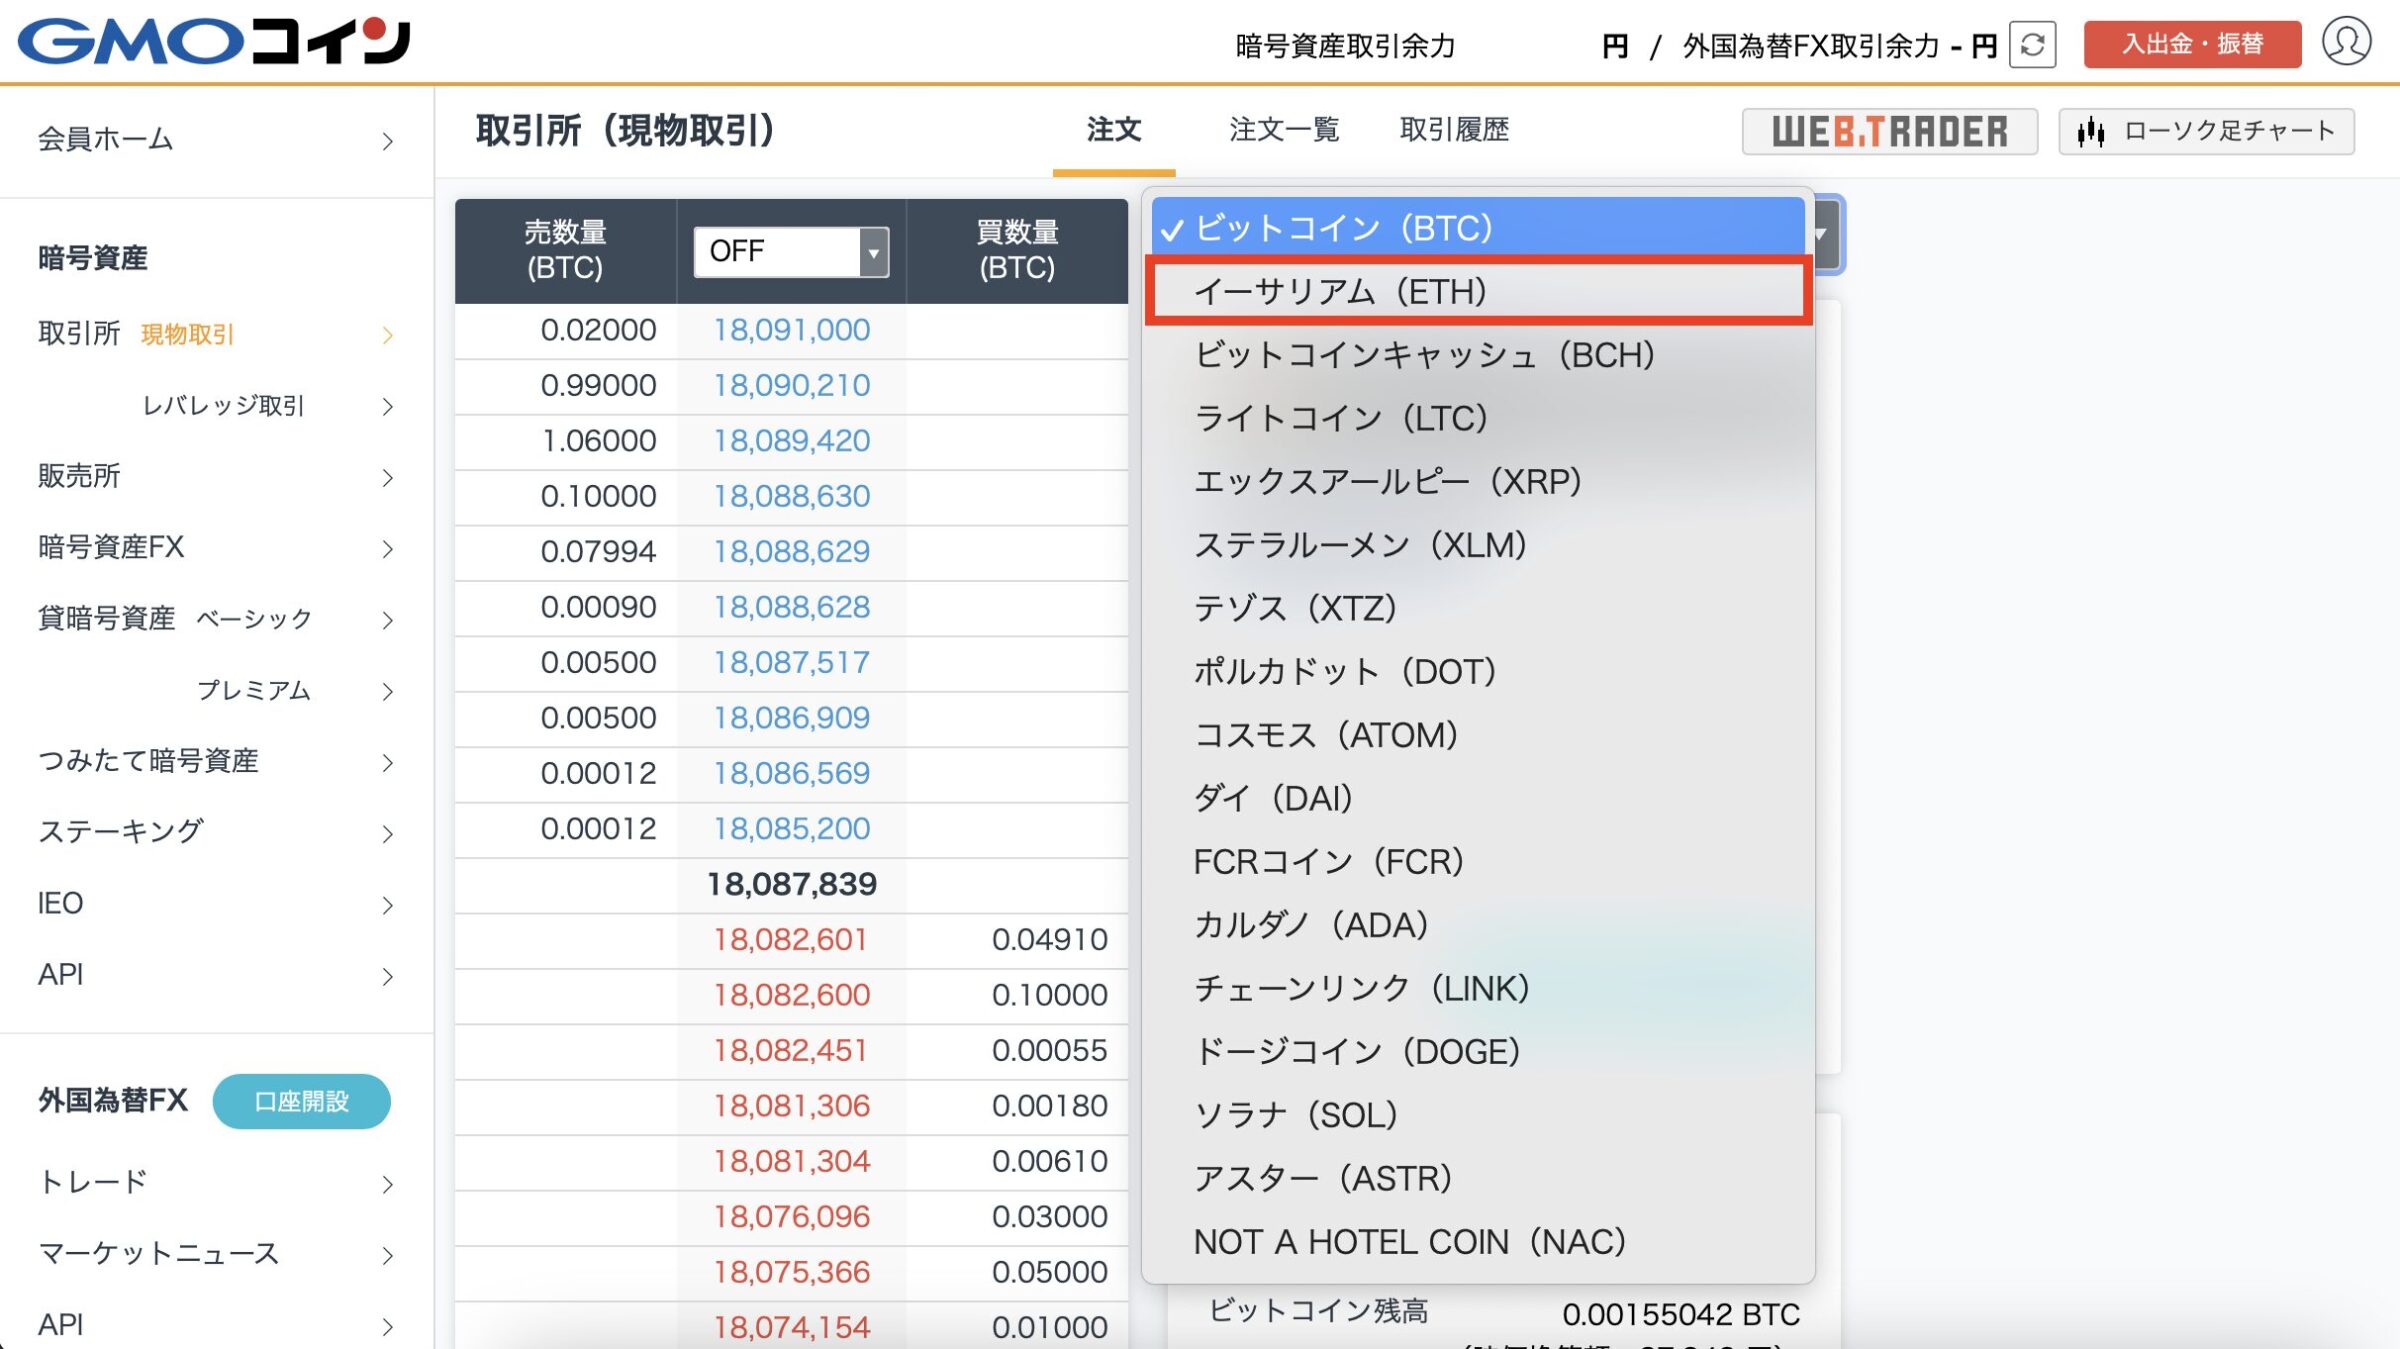Image resolution: width=2400 pixels, height=1349 pixels.
Task: Open the candlestick chart view
Action: coord(2205,130)
